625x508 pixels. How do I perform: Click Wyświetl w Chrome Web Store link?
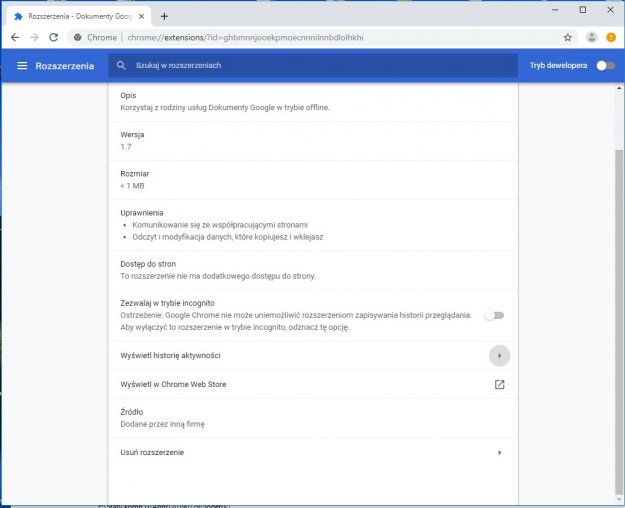pyautogui.click(x=173, y=384)
